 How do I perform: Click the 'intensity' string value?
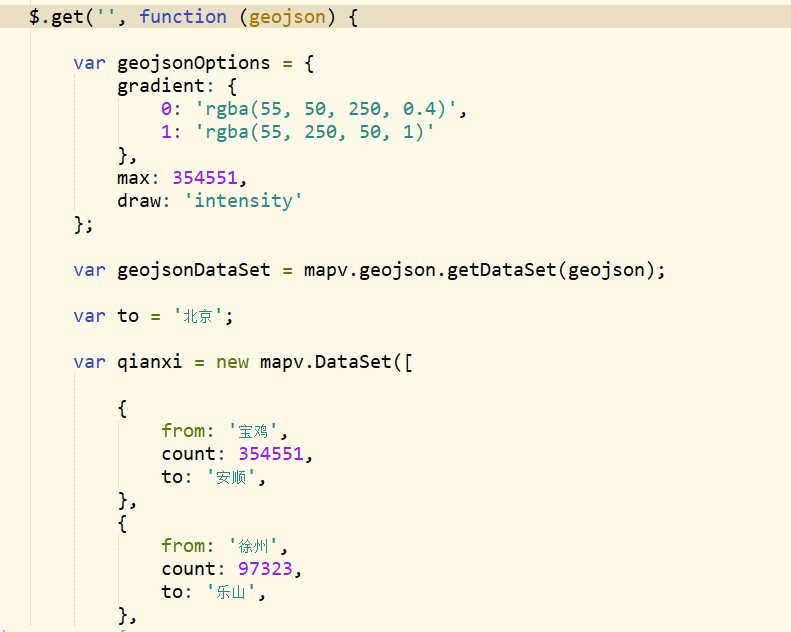pos(243,201)
